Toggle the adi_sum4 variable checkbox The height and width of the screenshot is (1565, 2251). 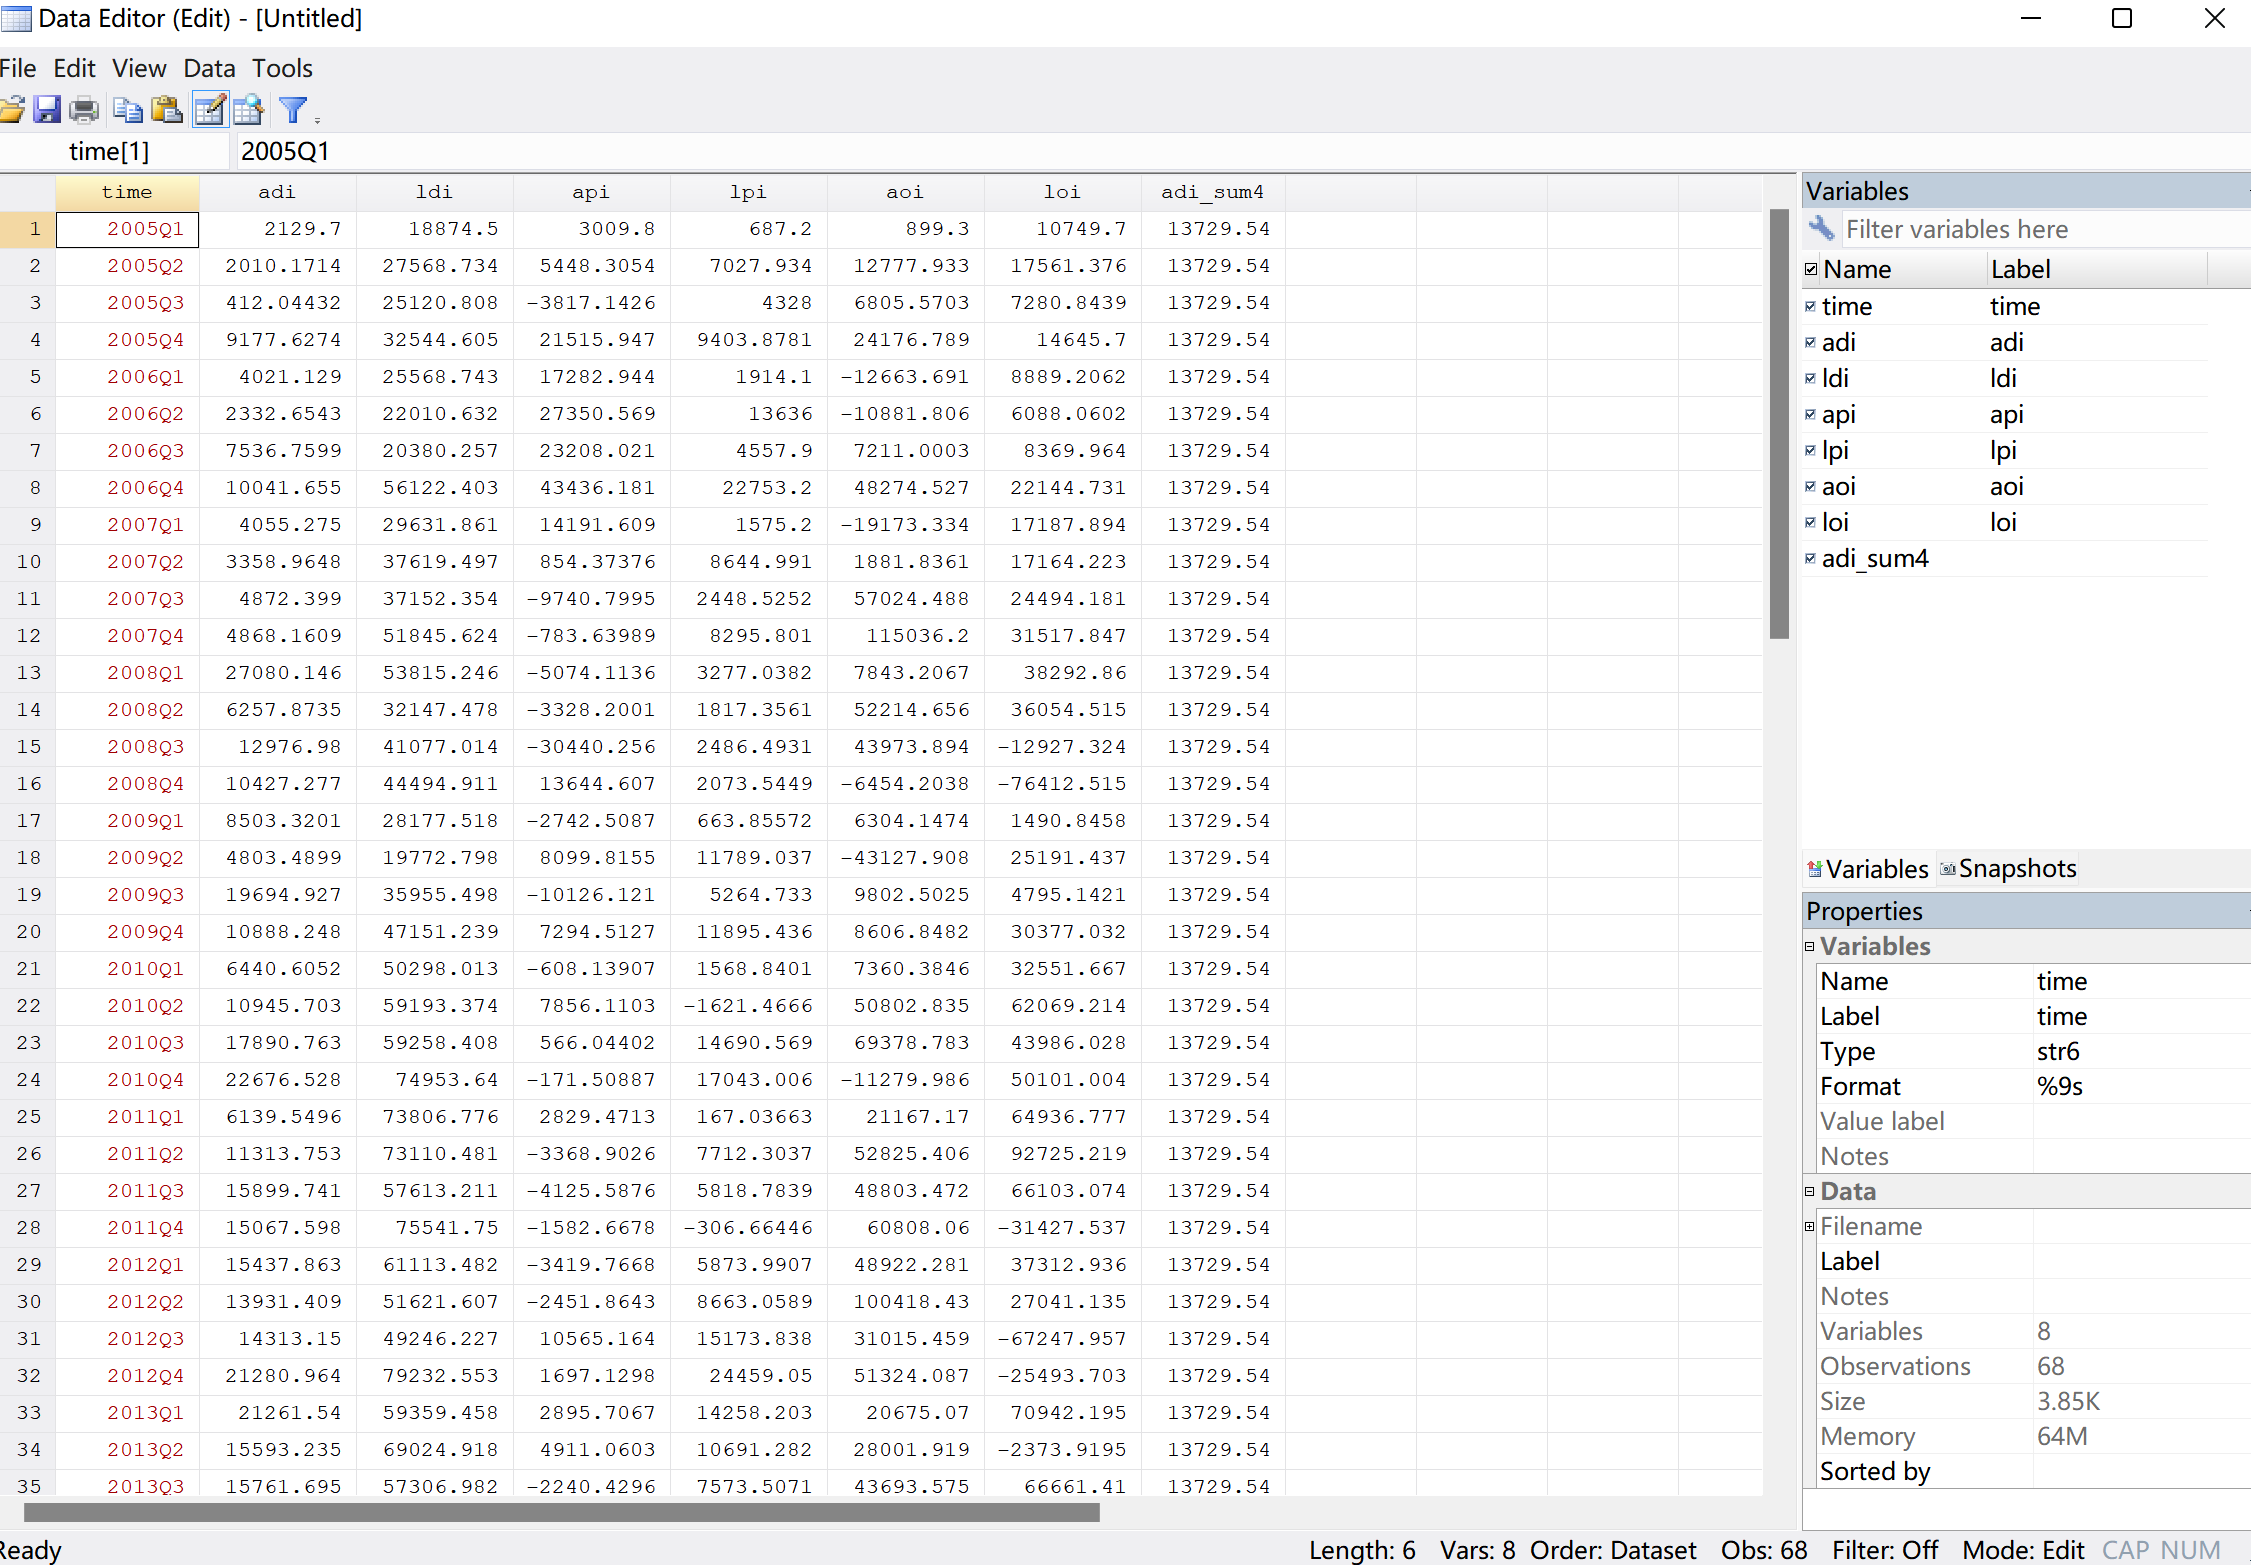[x=1810, y=559]
